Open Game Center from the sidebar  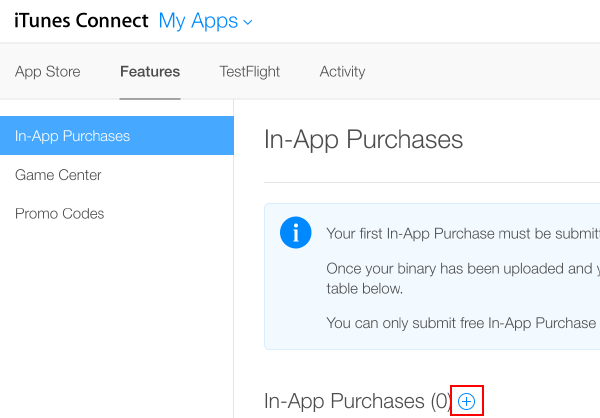[x=58, y=175]
